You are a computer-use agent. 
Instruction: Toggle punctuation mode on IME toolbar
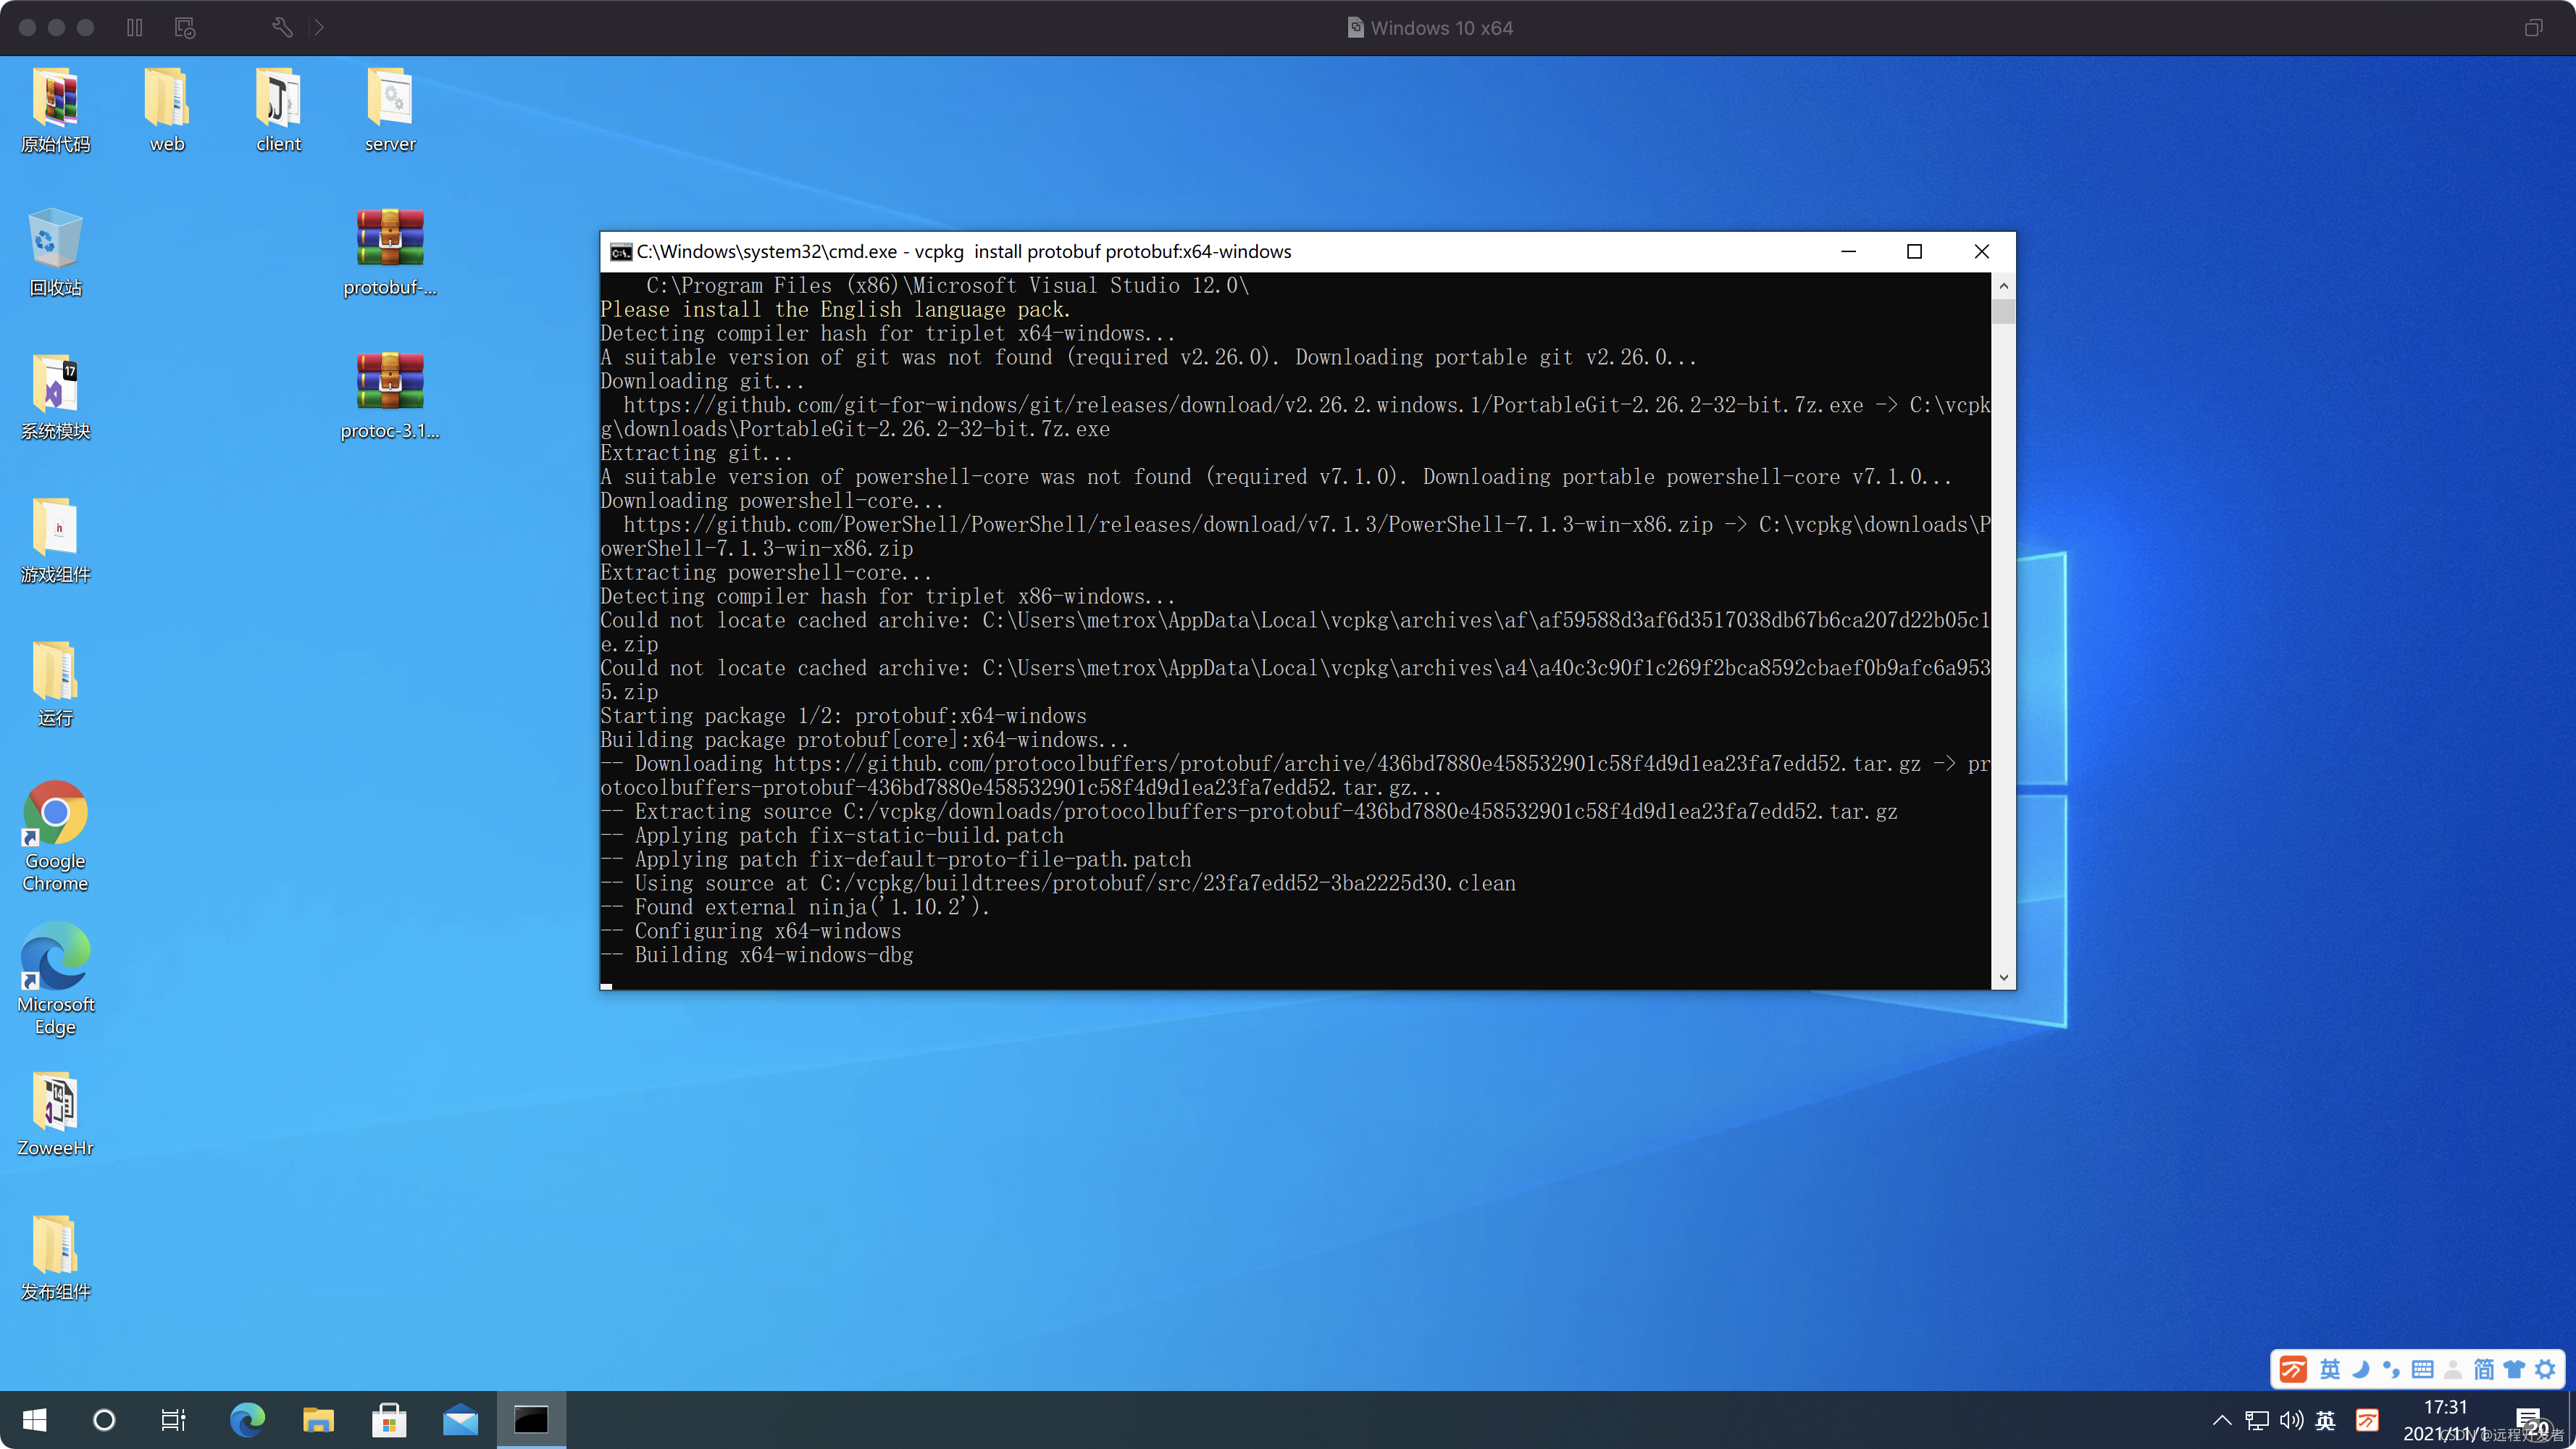(x=2391, y=1369)
